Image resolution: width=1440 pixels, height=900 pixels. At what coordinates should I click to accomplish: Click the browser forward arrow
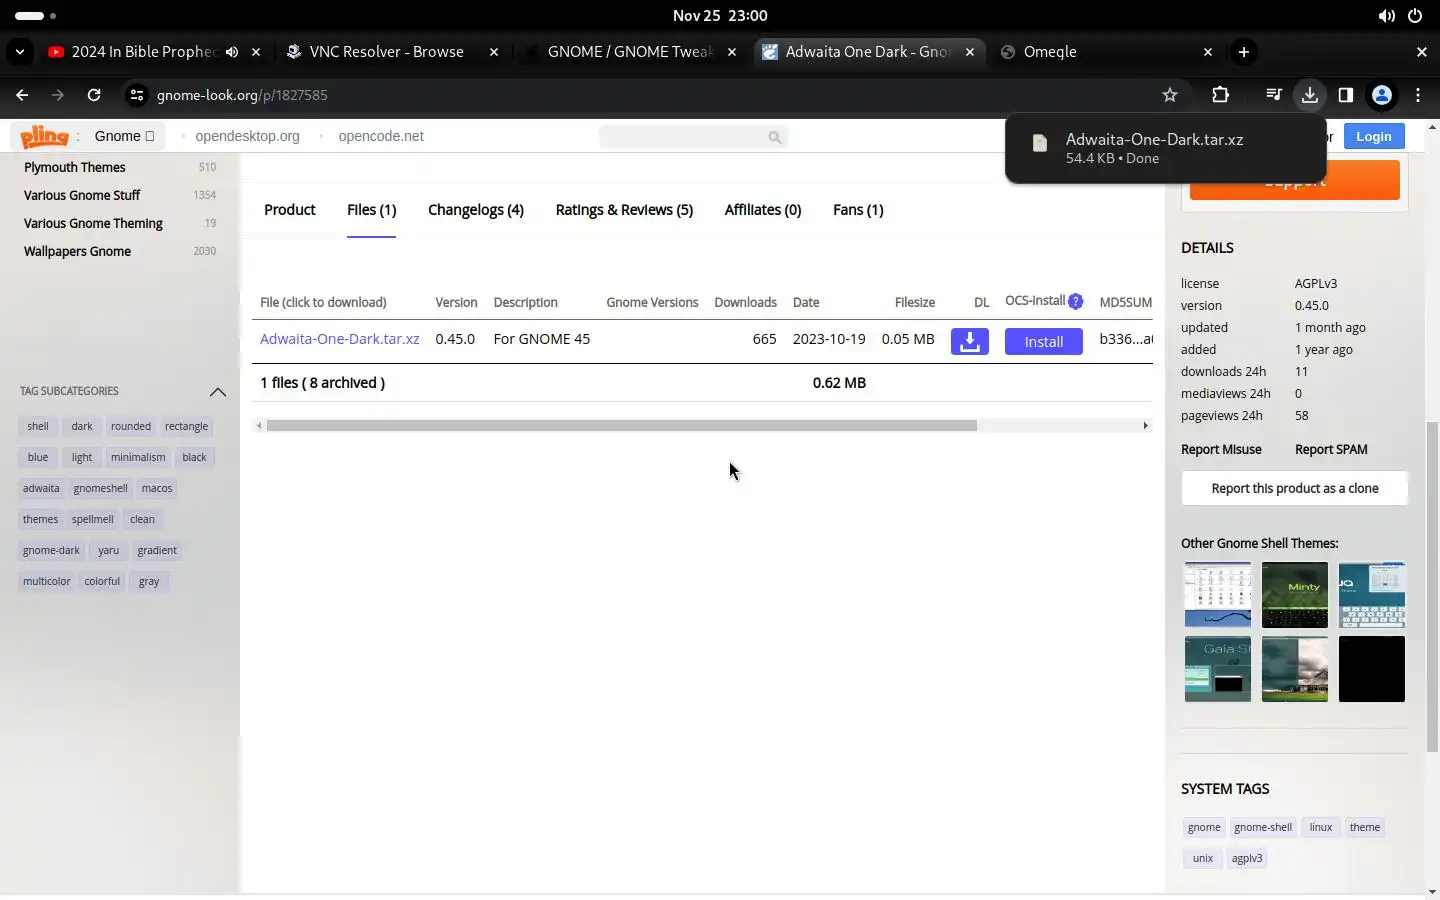pos(58,95)
